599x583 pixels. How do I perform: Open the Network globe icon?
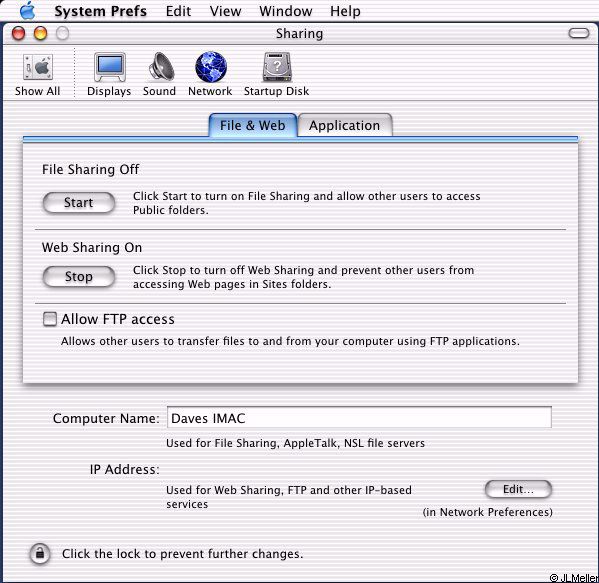[211, 67]
